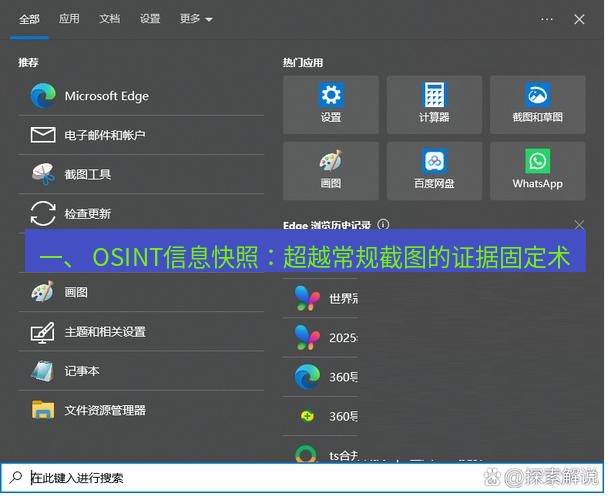This screenshot has width=611, height=500.
Task: Click the 热门应用 section heading
Action: 303,62
